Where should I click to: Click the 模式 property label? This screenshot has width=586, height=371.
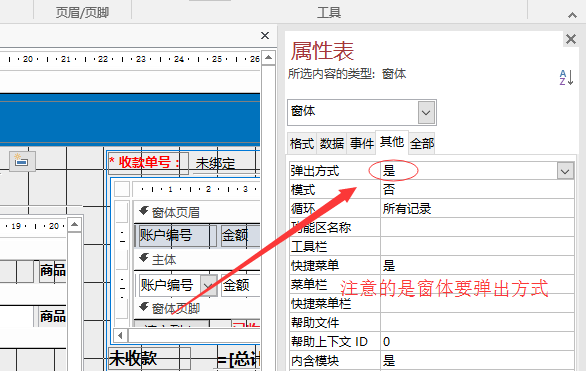(x=303, y=190)
